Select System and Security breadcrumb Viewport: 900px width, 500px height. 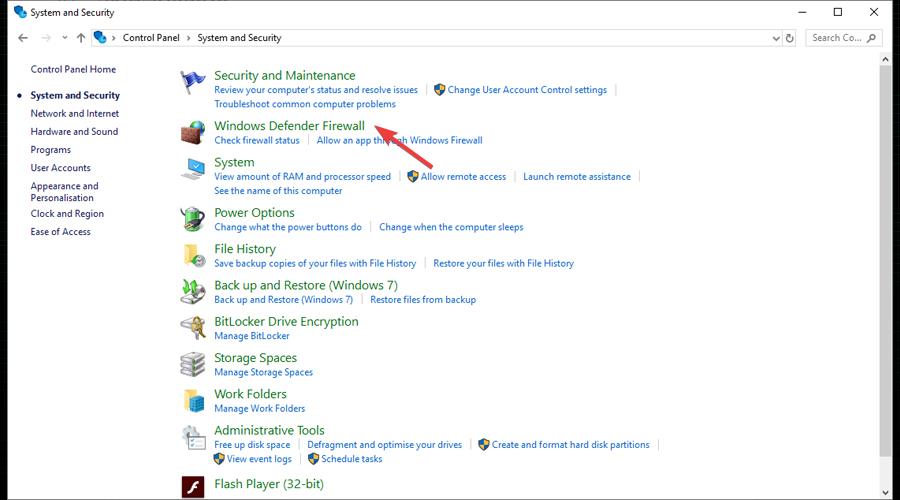(x=239, y=38)
